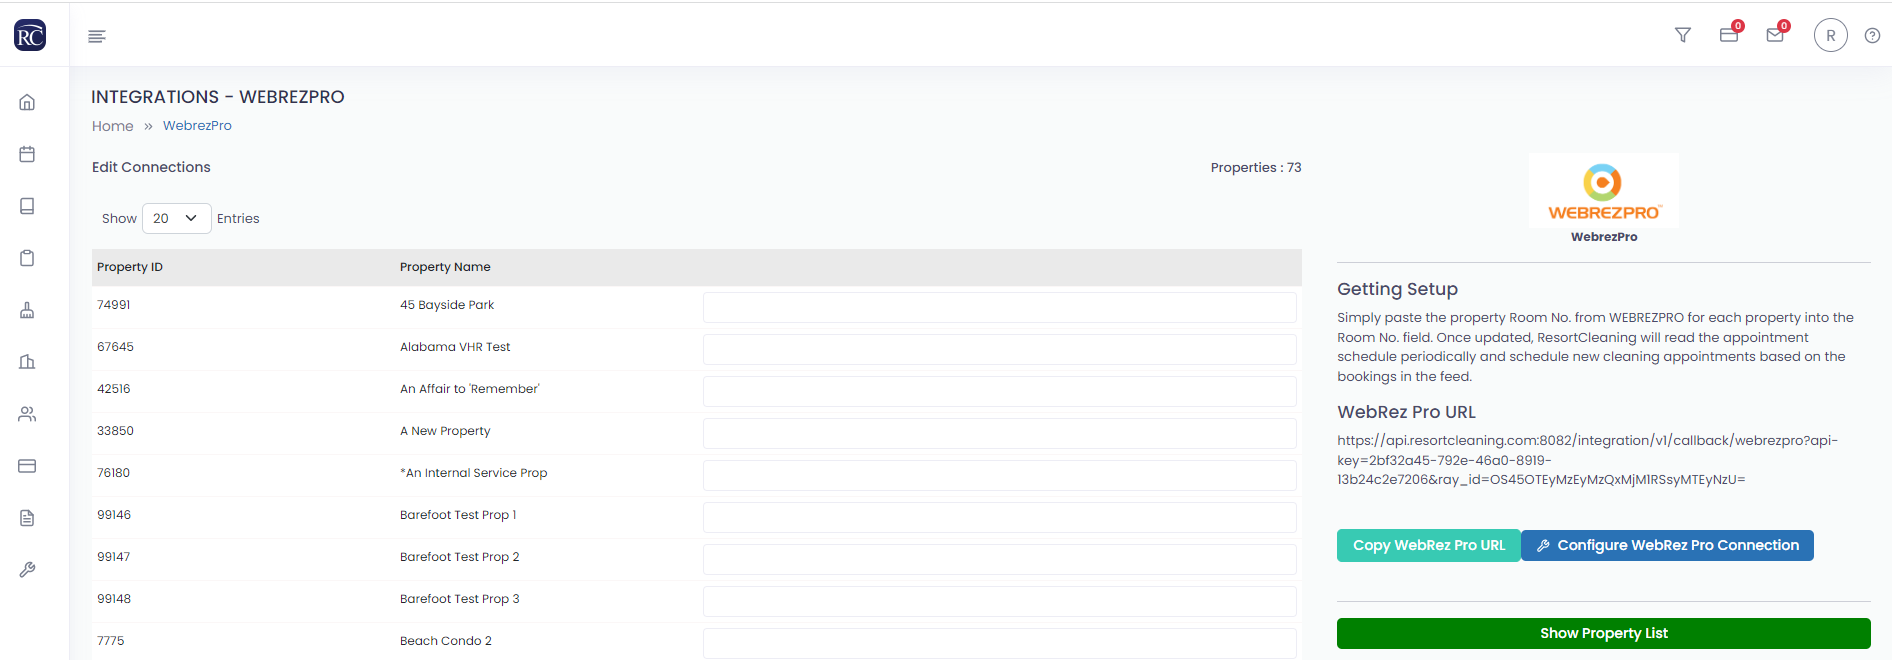Click the Home breadcrumb link
This screenshot has height=660, width=1892.
click(112, 126)
